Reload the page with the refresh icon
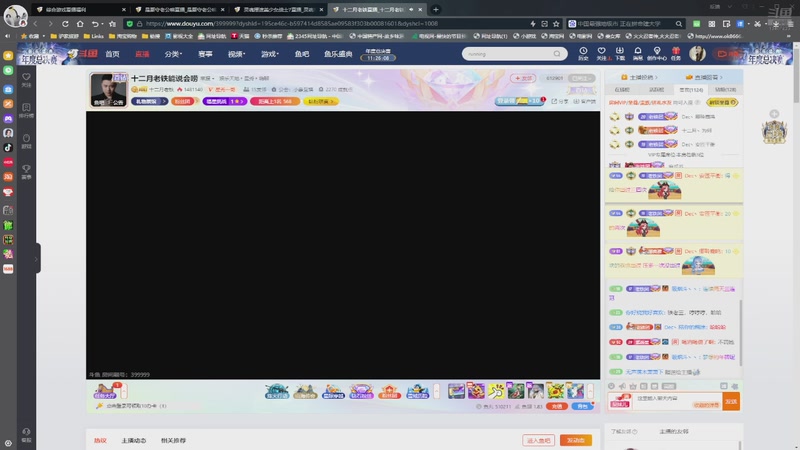This screenshot has height=450, width=800. (65, 23)
